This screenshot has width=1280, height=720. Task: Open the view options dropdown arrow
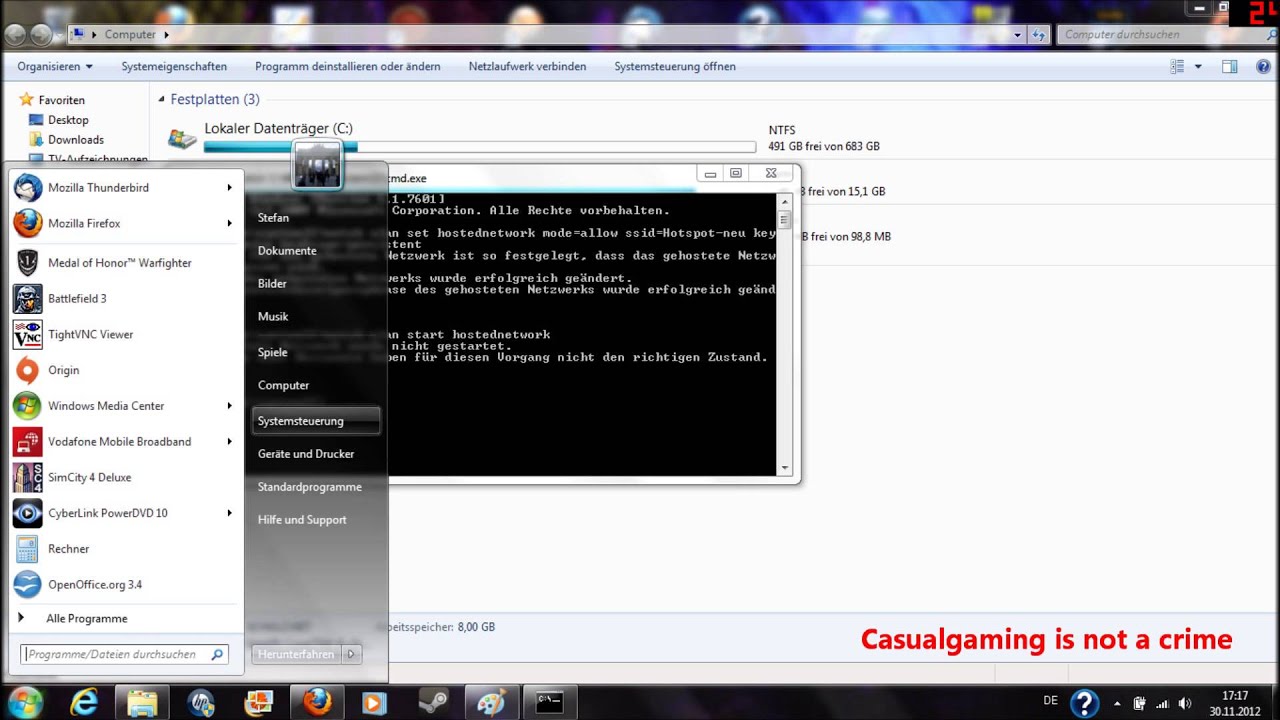(x=1198, y=67)
